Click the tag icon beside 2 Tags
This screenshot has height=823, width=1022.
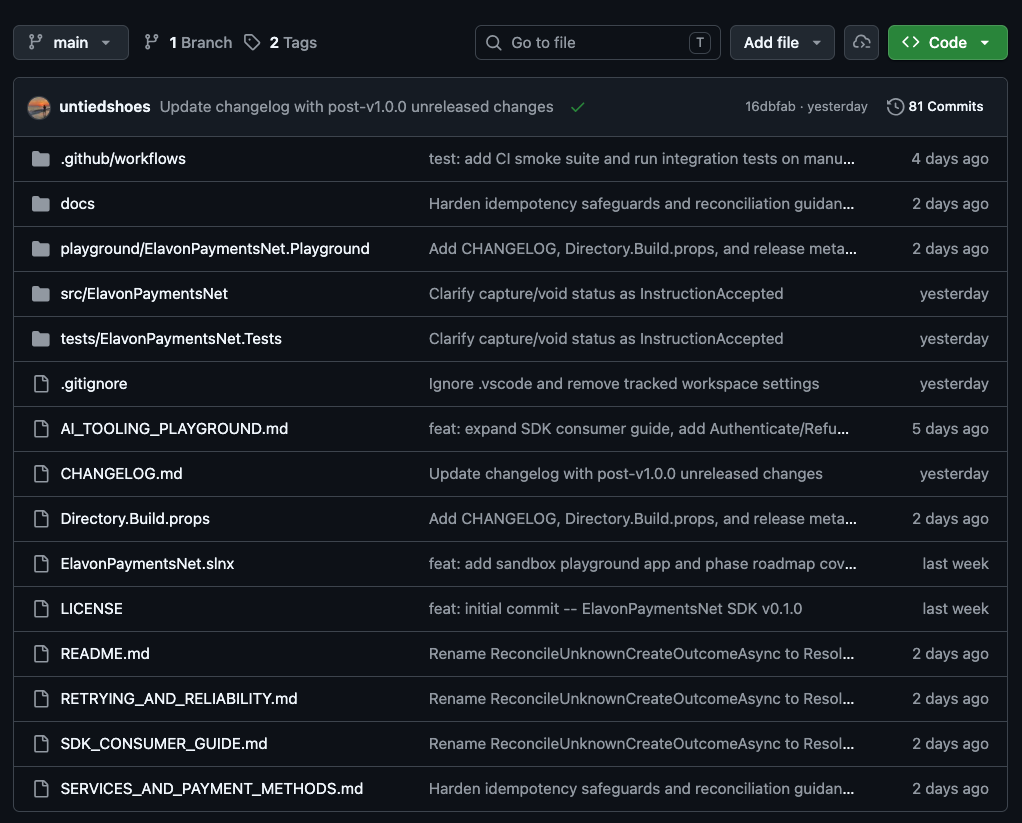(252, 42)
